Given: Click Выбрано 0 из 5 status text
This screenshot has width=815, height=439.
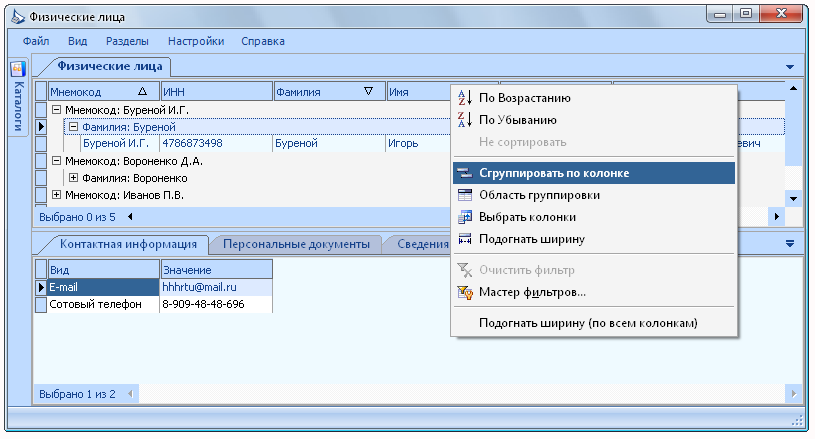Looking at the screenshot, I should 77,217.
